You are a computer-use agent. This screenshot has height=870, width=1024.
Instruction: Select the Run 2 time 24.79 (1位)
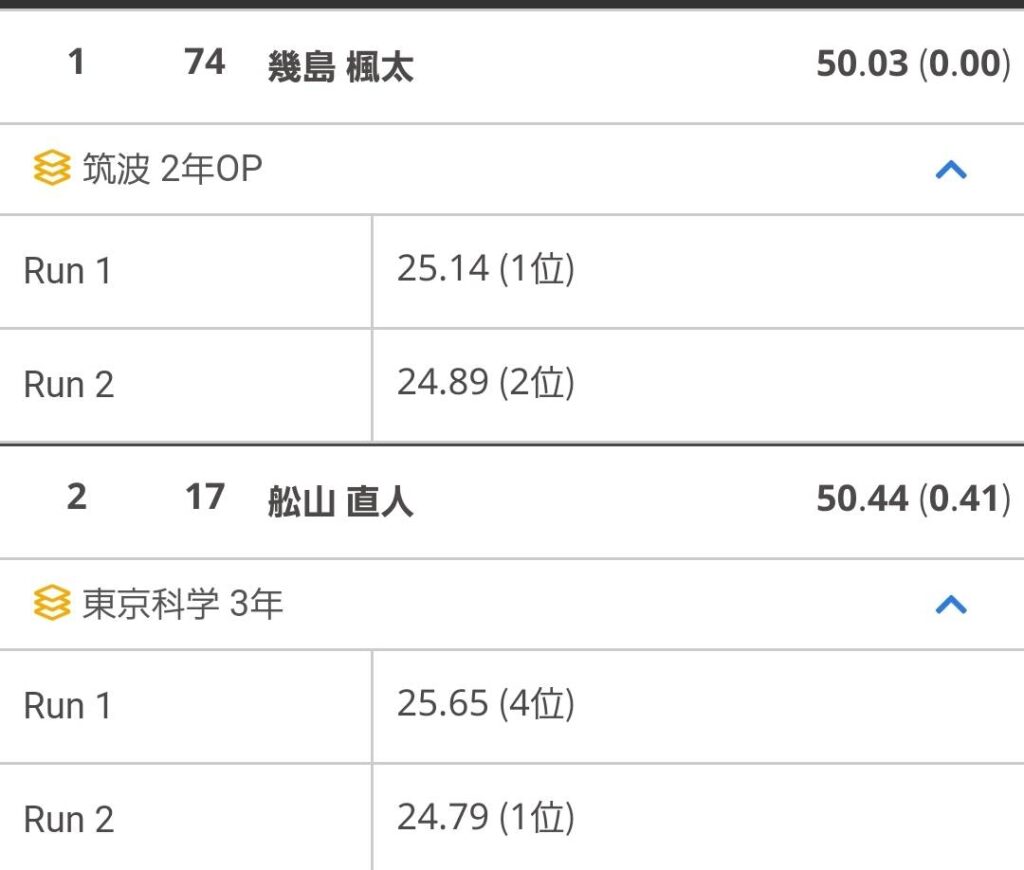coord(486,817)
